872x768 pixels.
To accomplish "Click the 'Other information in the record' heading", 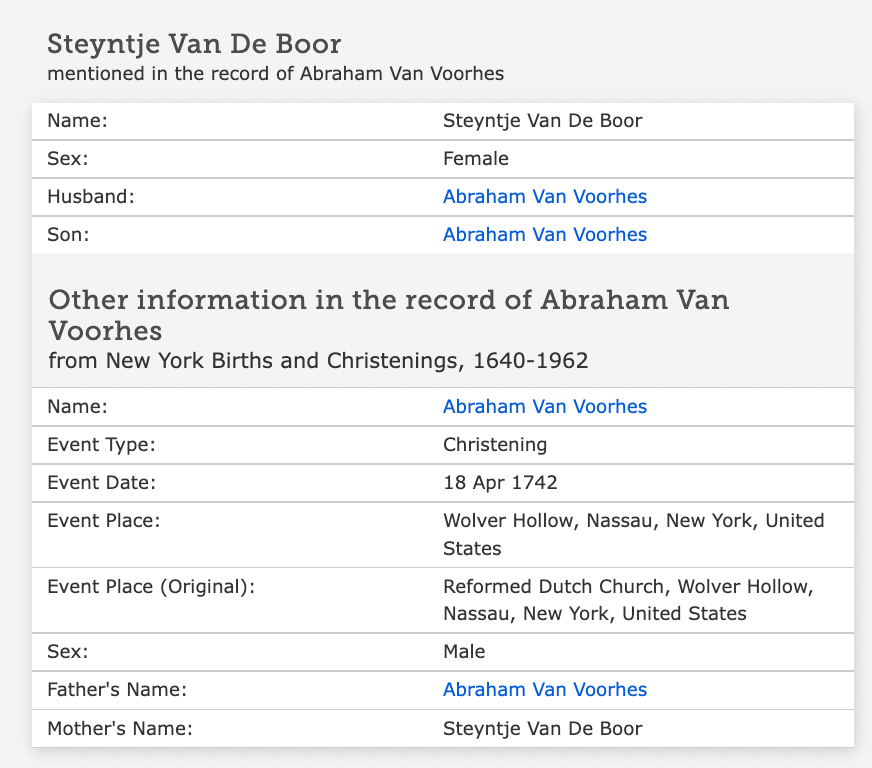I will coord(389,314).
